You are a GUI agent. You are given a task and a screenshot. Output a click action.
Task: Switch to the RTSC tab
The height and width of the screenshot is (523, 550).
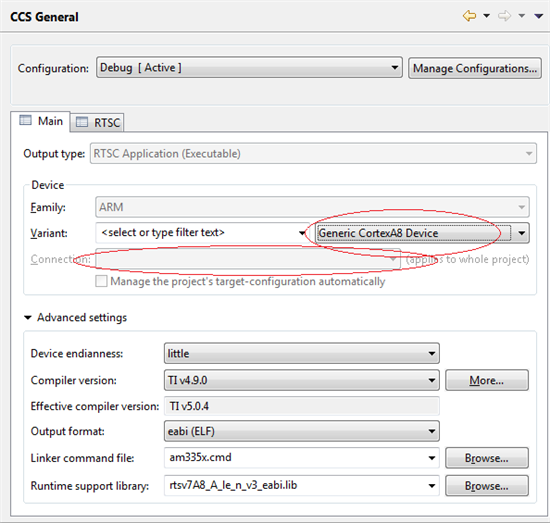click(97, 122)
